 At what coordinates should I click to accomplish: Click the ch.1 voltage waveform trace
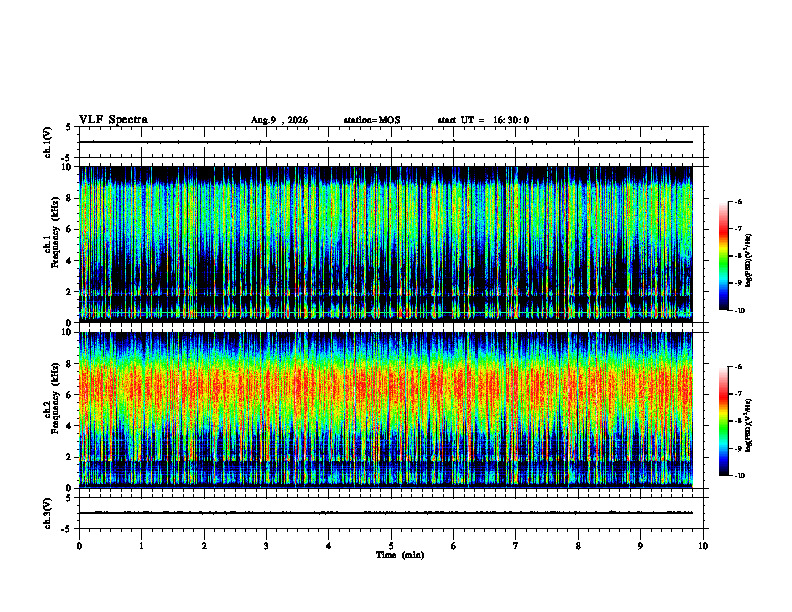point(385,142)
